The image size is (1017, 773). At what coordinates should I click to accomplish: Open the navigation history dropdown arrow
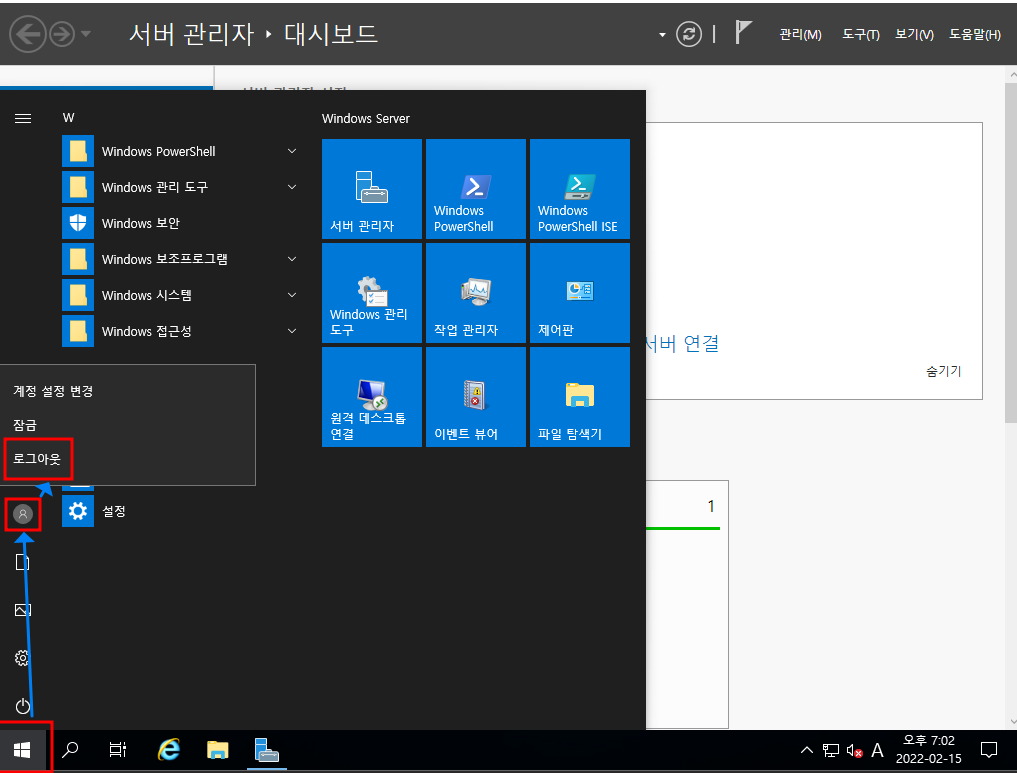[86, 34]
